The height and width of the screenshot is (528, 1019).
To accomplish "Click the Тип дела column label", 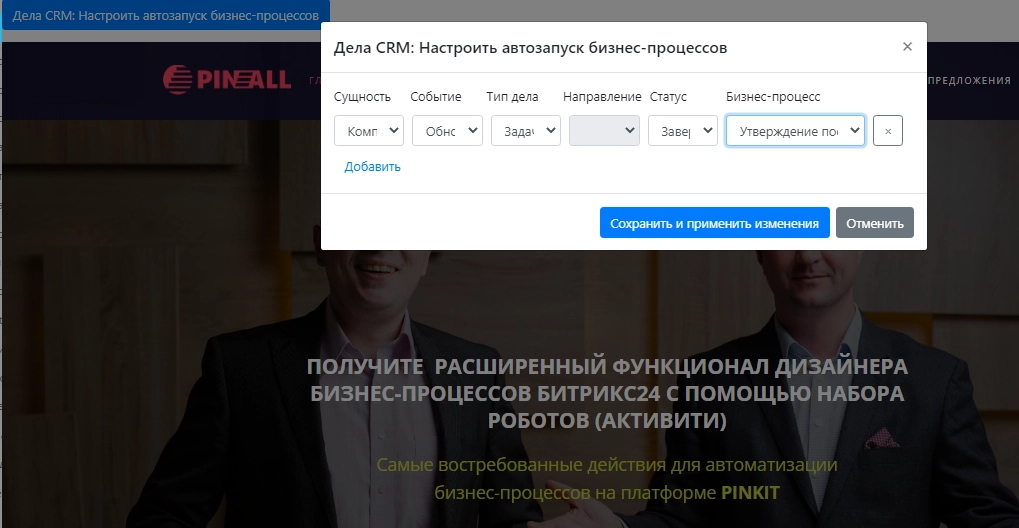I will [512, 97].
